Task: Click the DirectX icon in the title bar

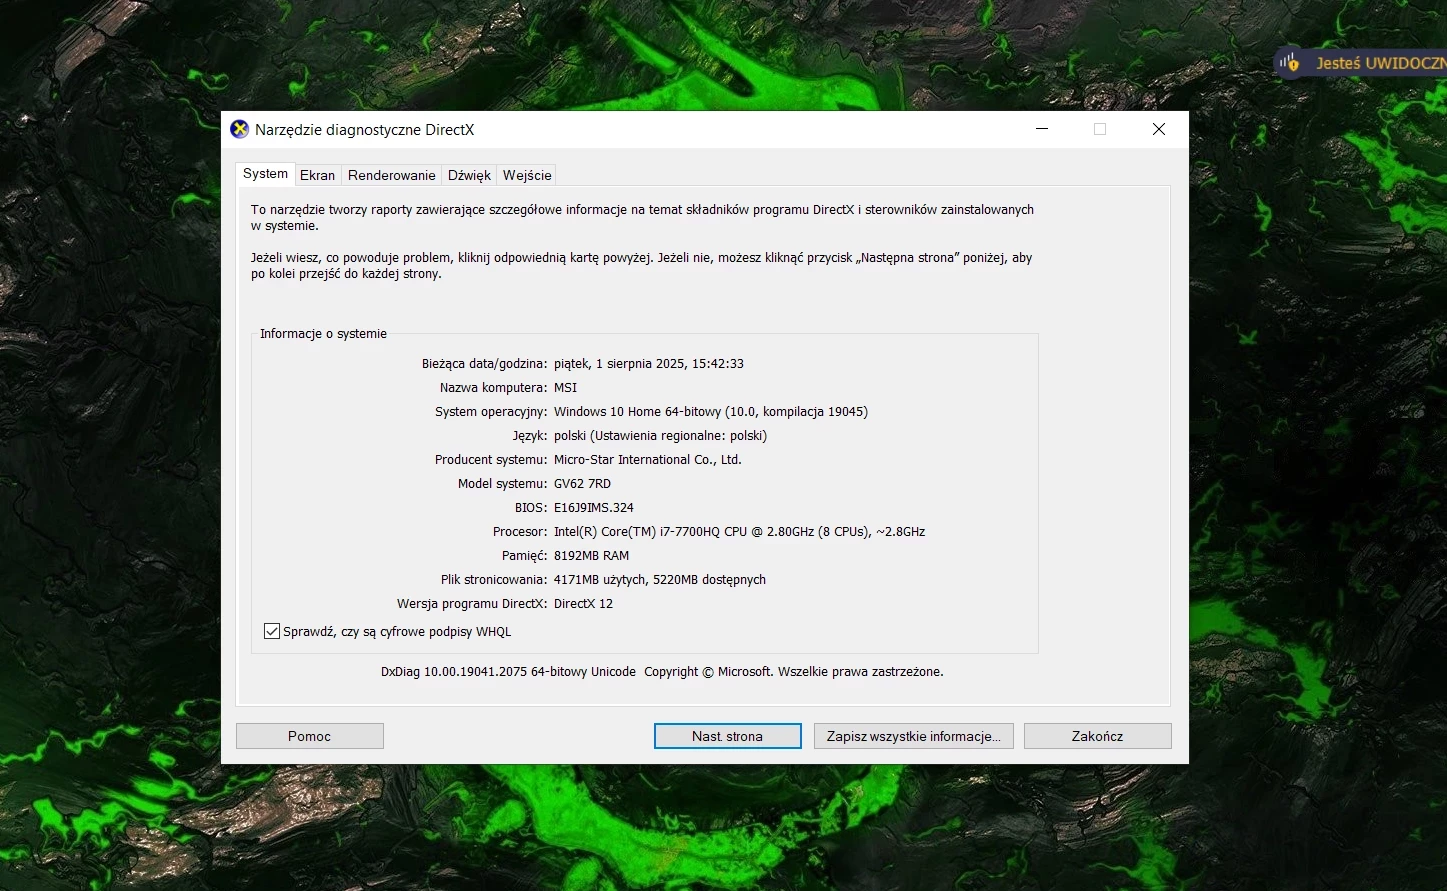Action: [240, 129]
